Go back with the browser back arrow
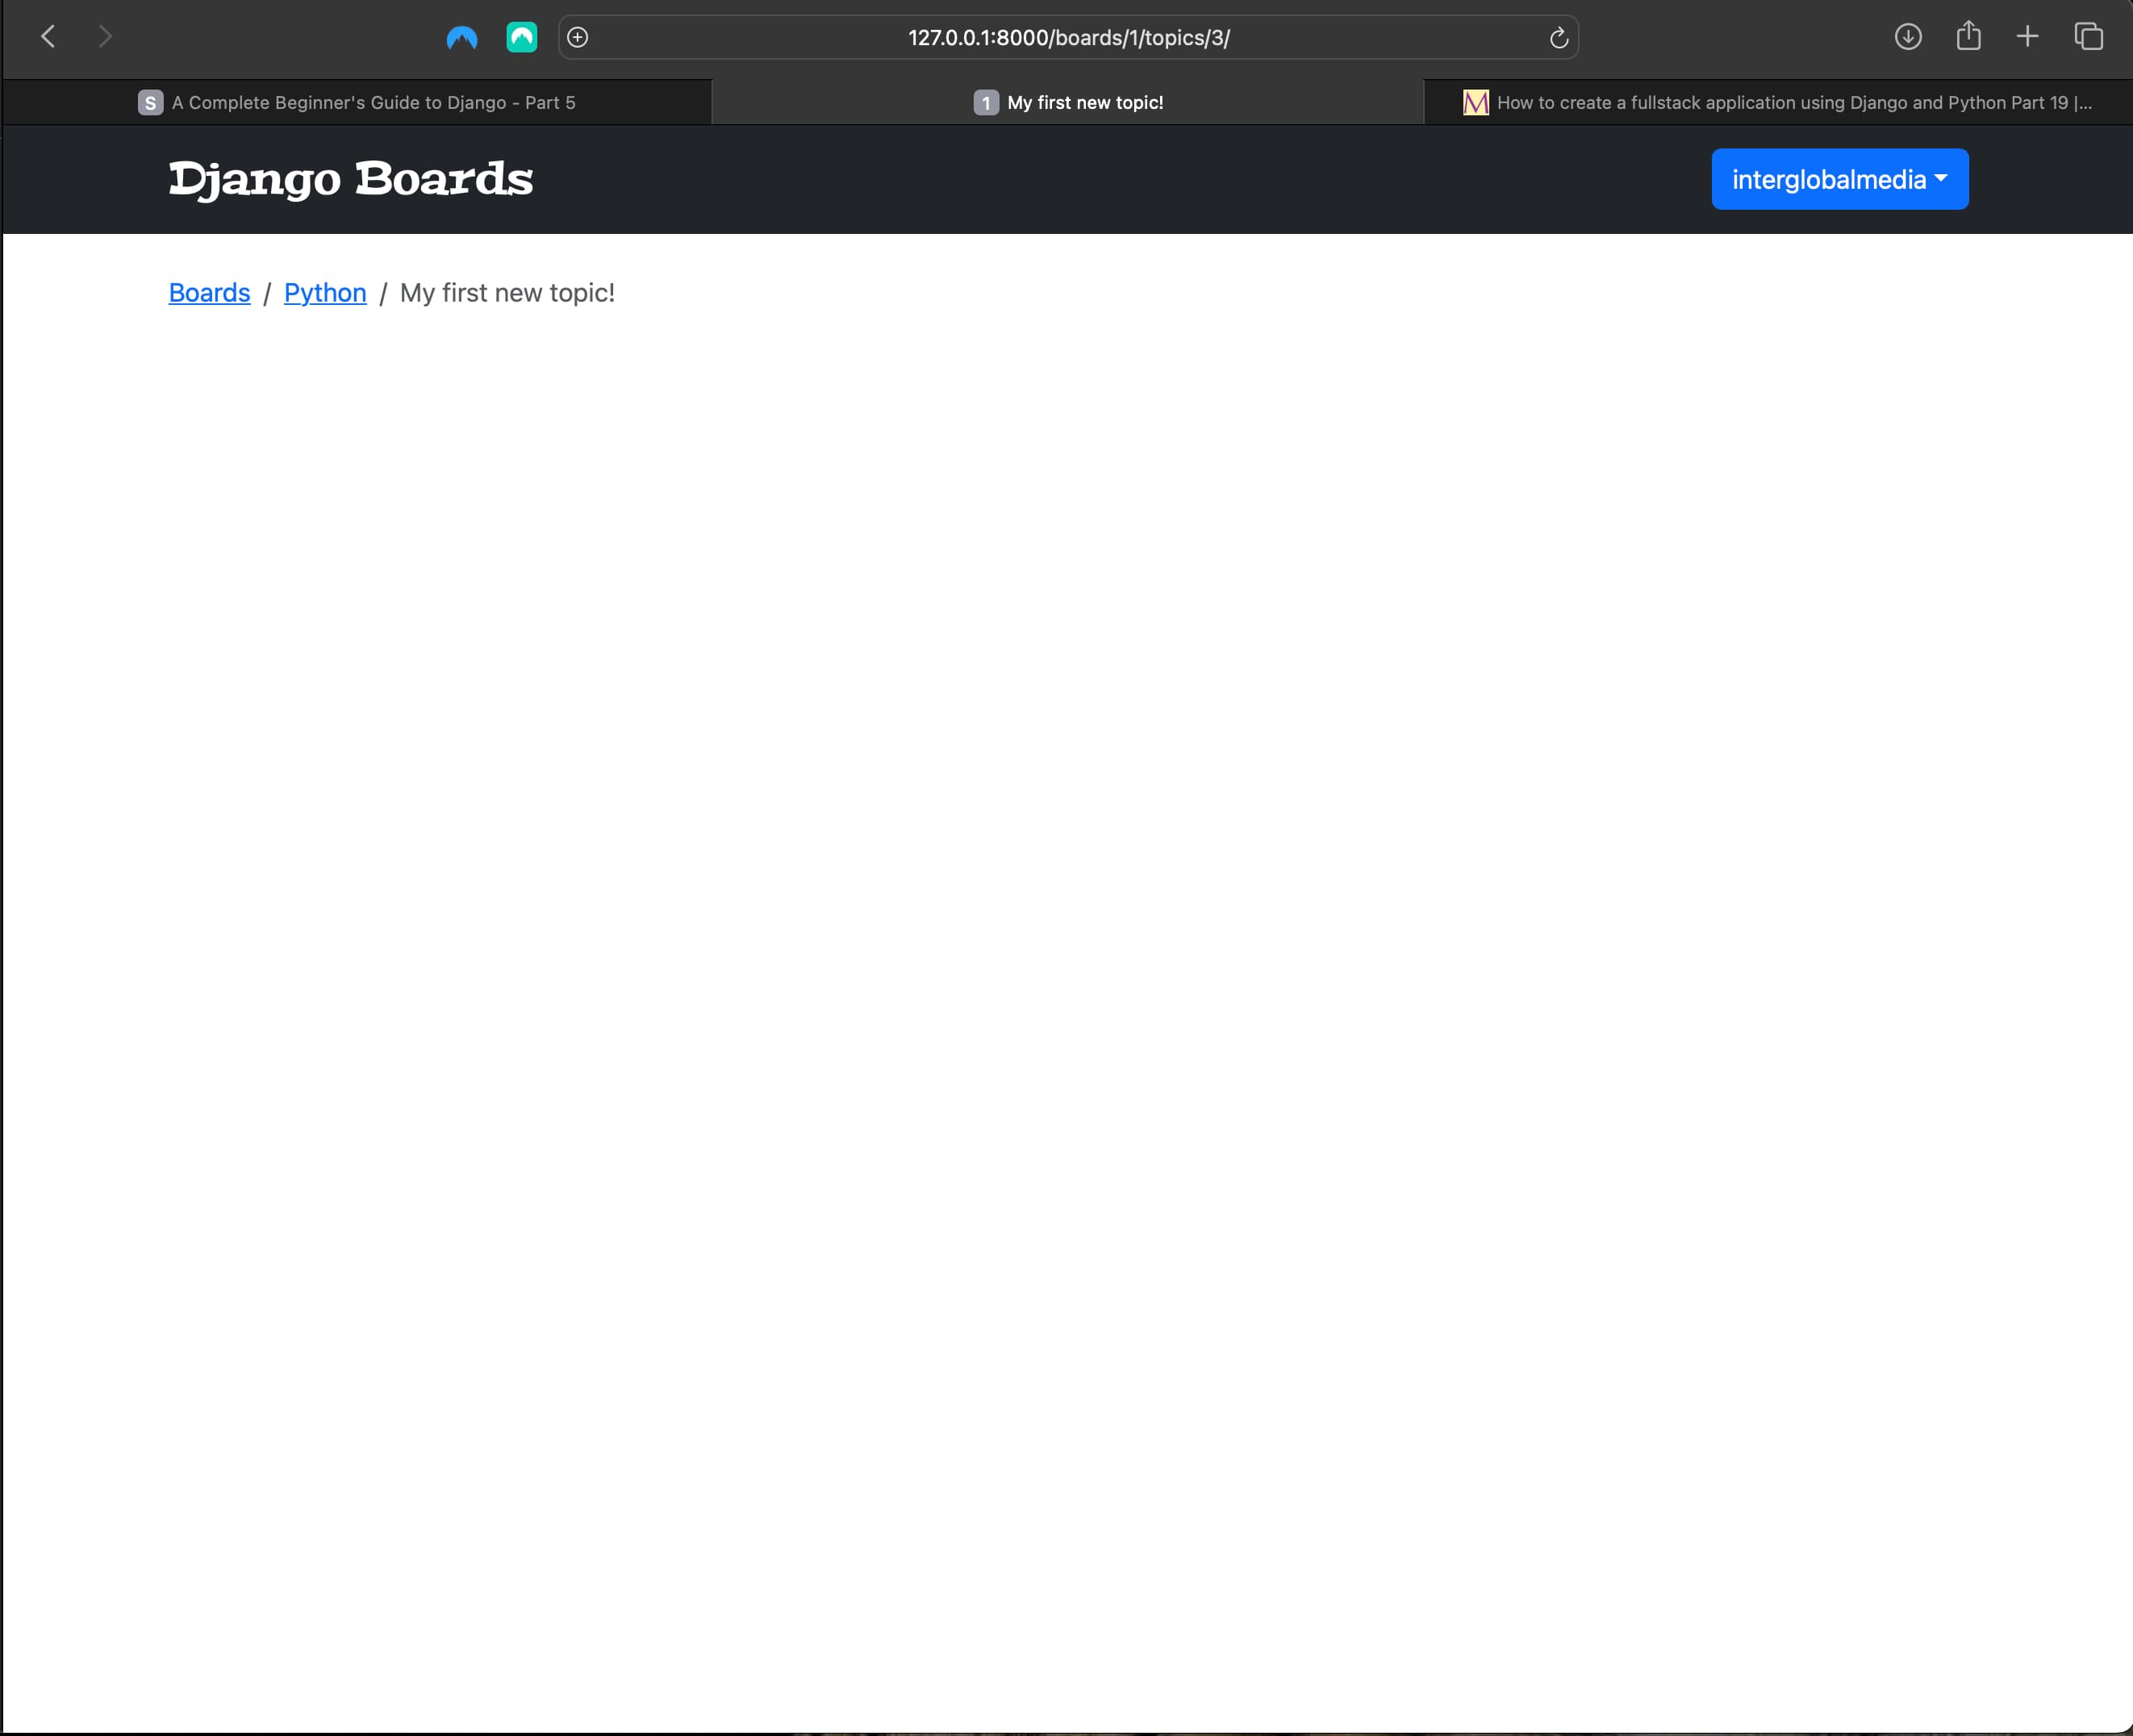This screenshot has width=2133, height=1736. click(47, 37)
